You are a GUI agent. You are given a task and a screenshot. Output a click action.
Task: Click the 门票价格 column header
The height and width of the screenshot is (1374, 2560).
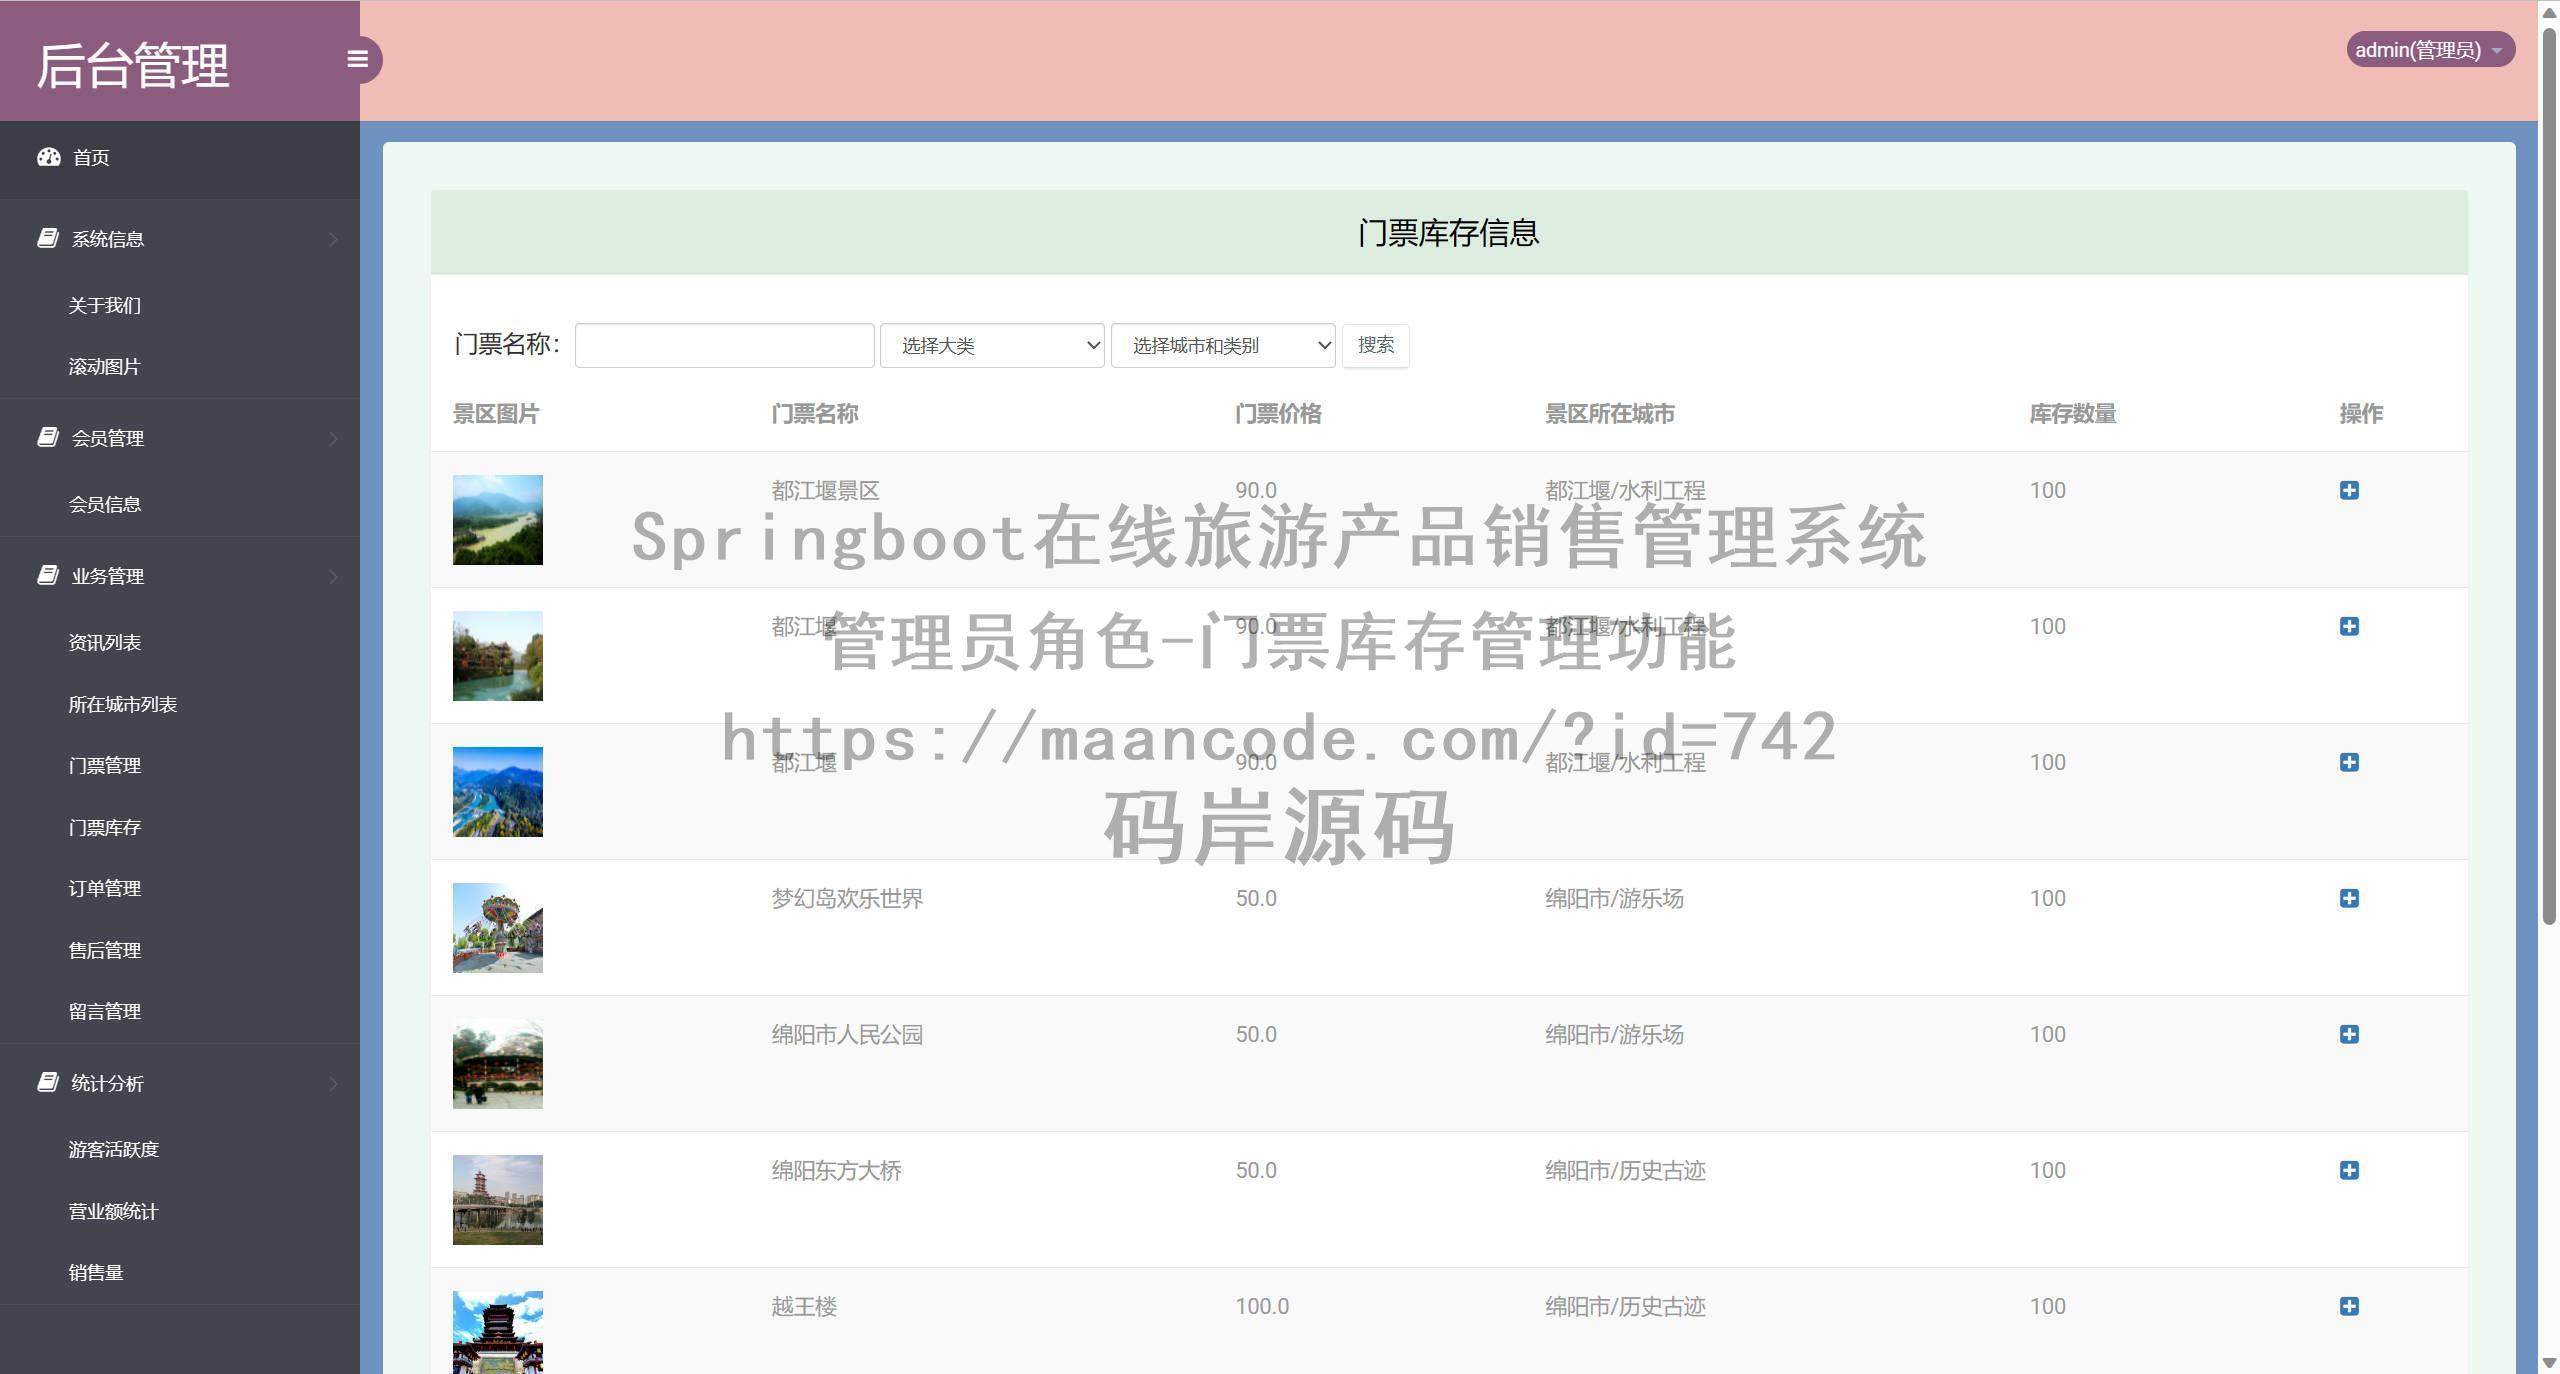(x=1278, y=414)
